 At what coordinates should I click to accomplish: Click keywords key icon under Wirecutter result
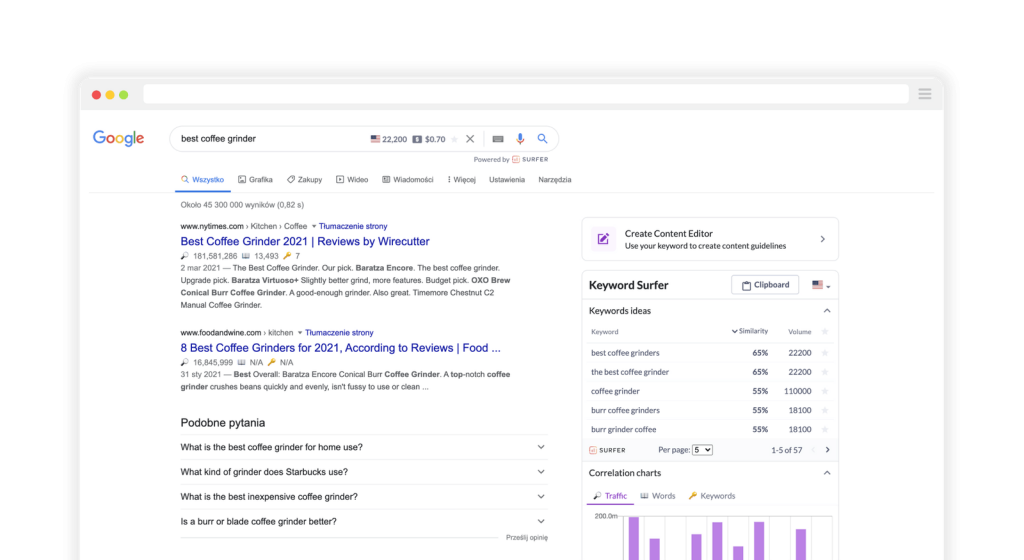click(x=287, y=256)
